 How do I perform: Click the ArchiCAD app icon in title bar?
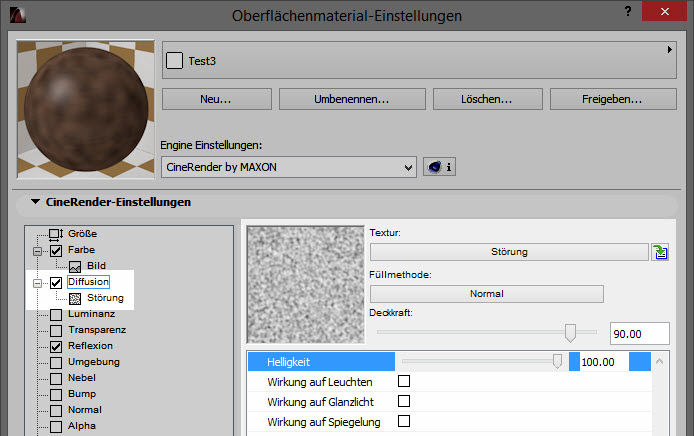18,15
